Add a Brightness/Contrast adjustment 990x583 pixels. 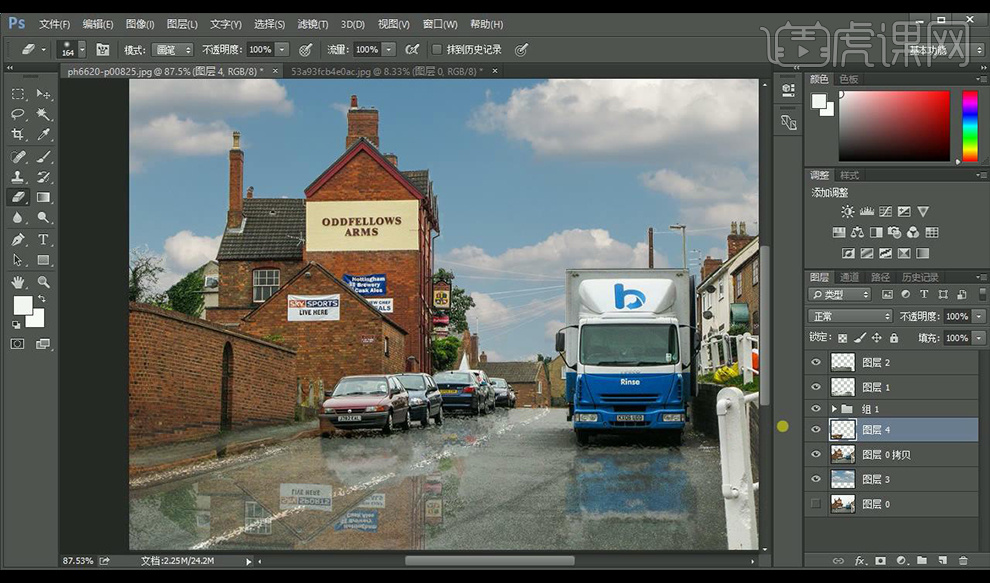point(848,212)
